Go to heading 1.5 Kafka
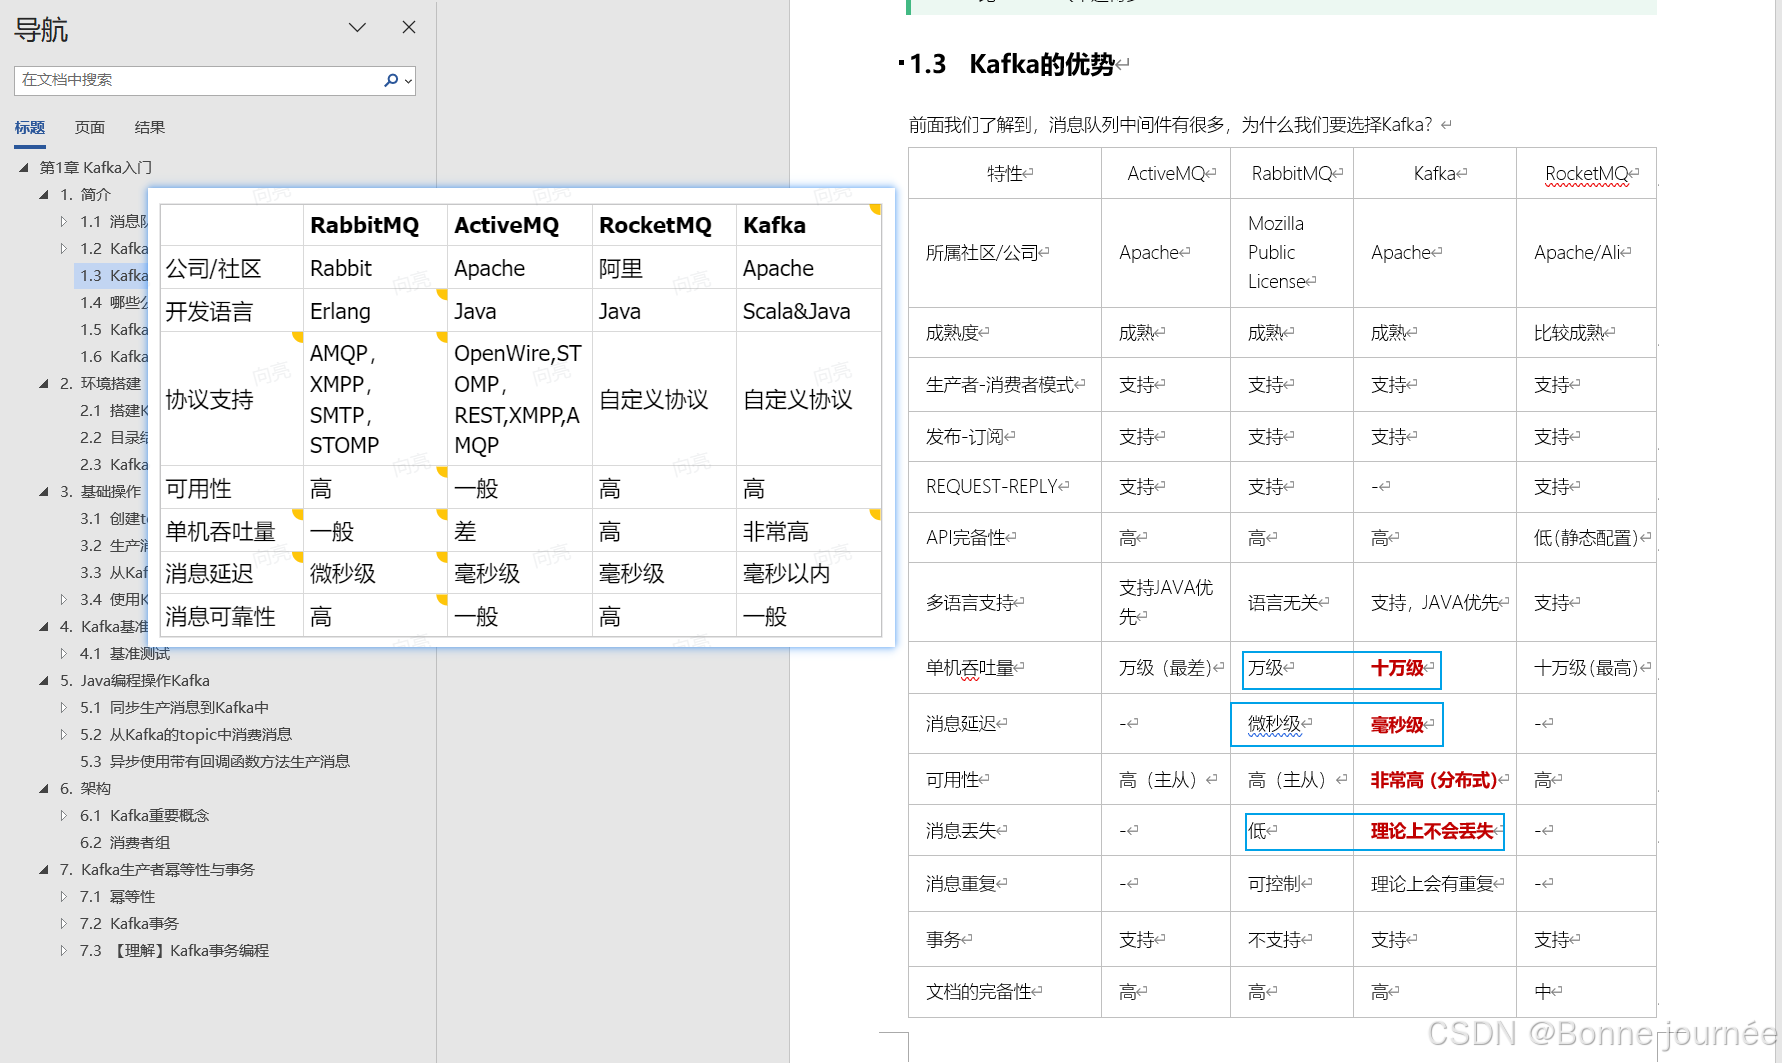Viewport: 1782px width, 1063px height. pyautogui.click(x=113, y=329)
